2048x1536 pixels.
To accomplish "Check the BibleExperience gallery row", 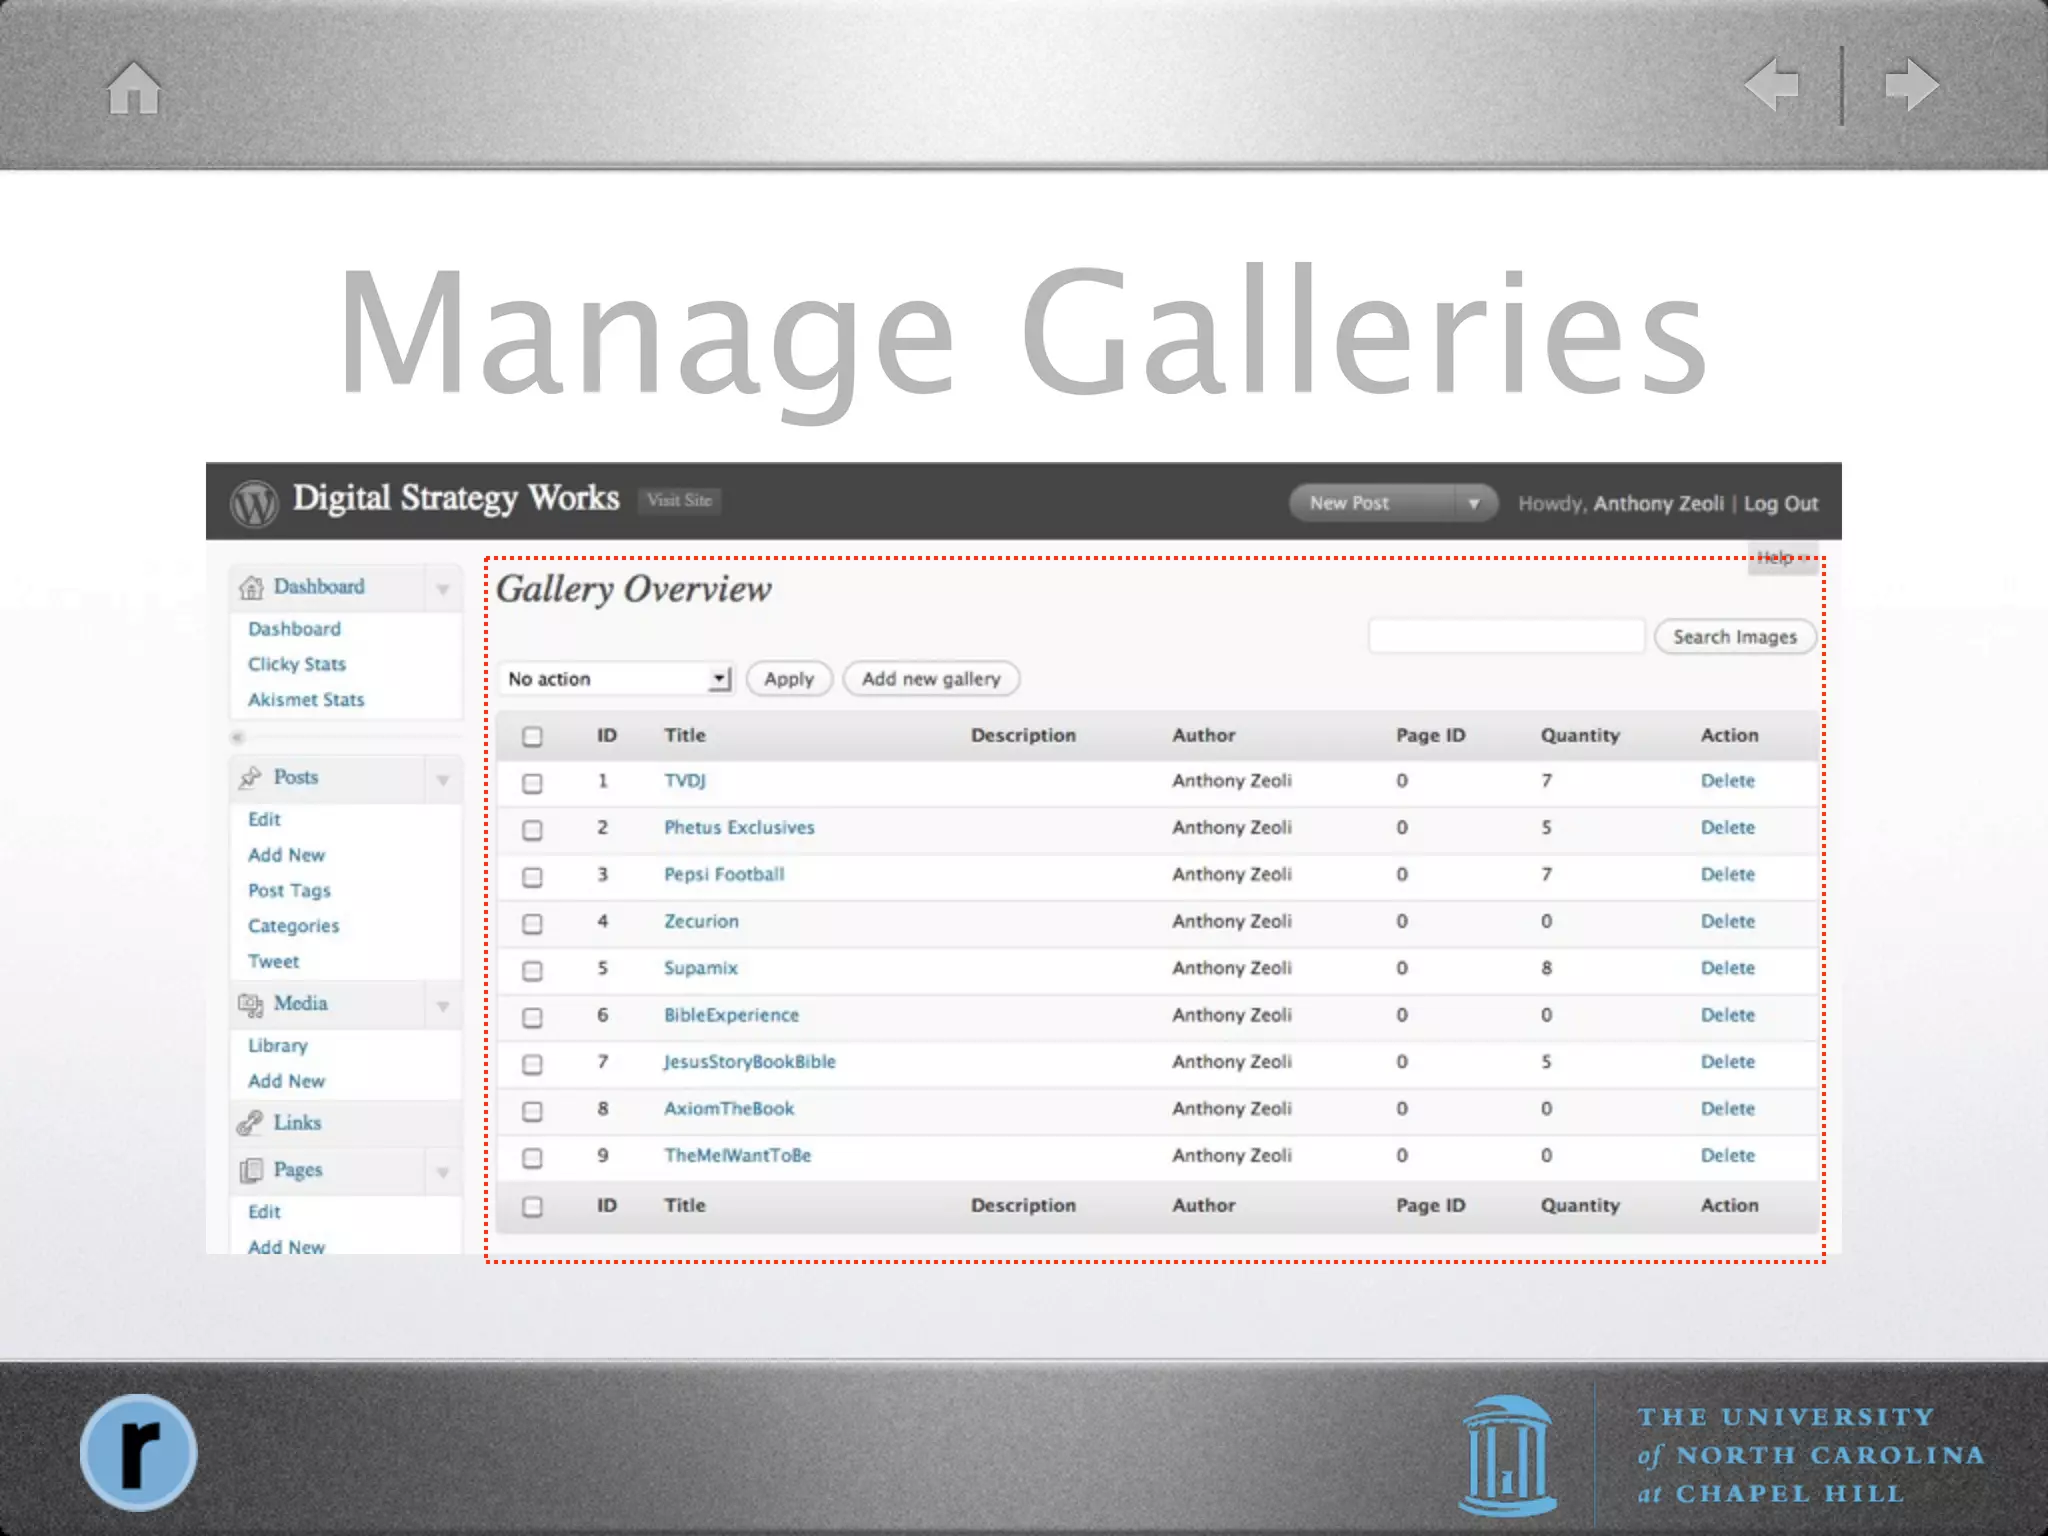I will pos(532,1018).
